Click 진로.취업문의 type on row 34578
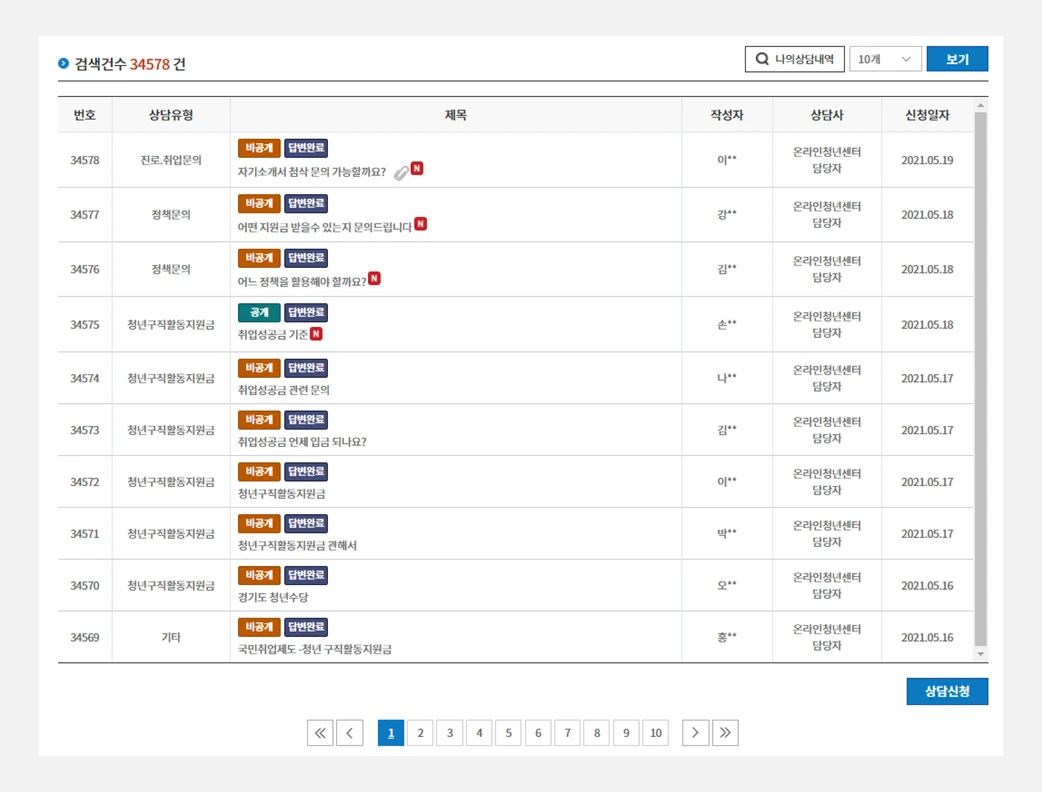Viewport: 1042px width, 792px height. click(x=171, y=160)
